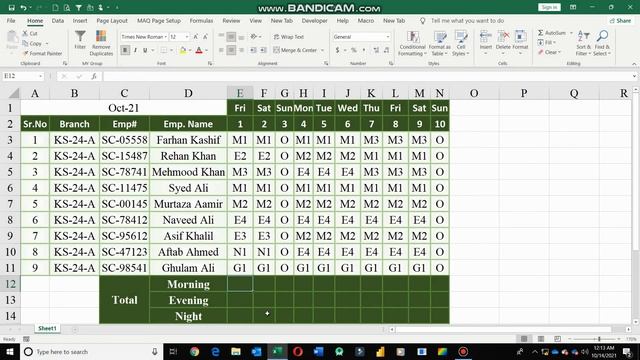Screen dimensions: 640x360
Task: Toggle Bold formatting
Action: (125, 50)
